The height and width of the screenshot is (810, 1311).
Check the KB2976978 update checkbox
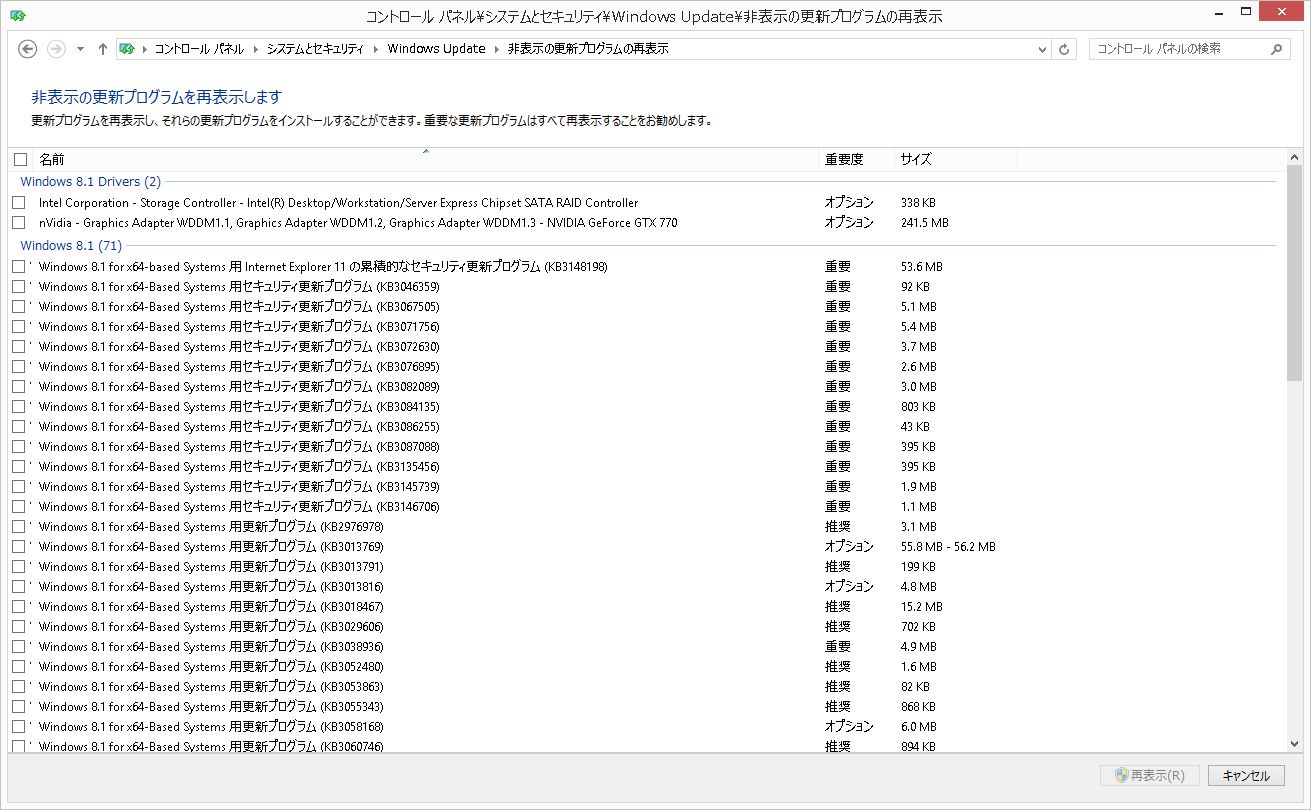[19, 527]
